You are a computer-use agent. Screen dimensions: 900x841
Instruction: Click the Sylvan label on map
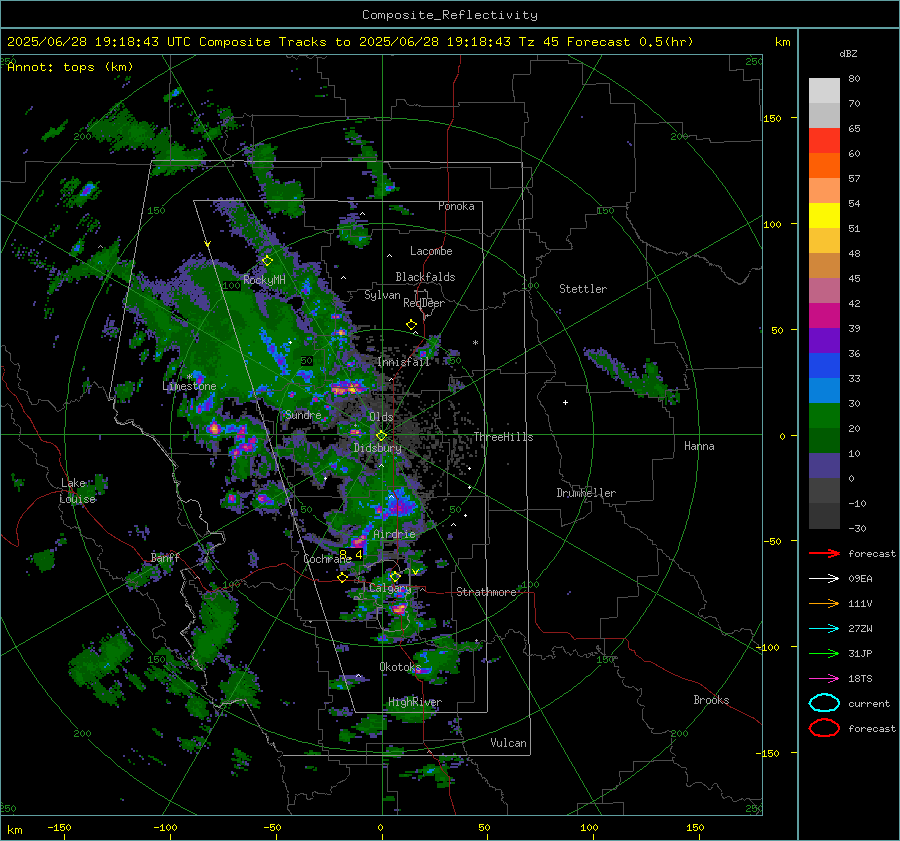point(382,295)
